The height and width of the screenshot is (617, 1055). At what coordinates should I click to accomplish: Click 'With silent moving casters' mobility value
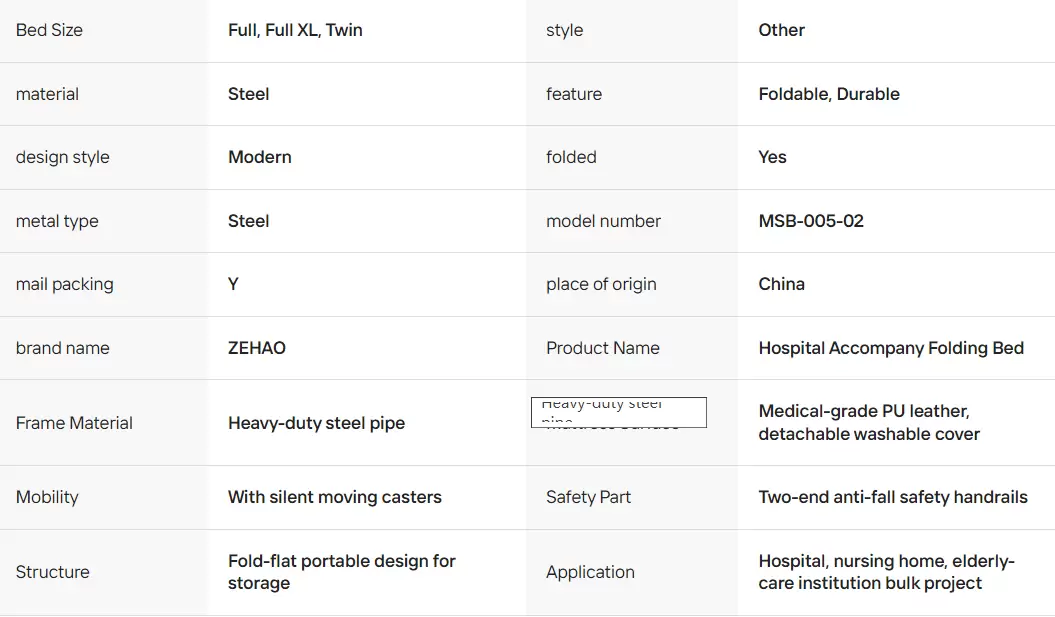(334, 497)
